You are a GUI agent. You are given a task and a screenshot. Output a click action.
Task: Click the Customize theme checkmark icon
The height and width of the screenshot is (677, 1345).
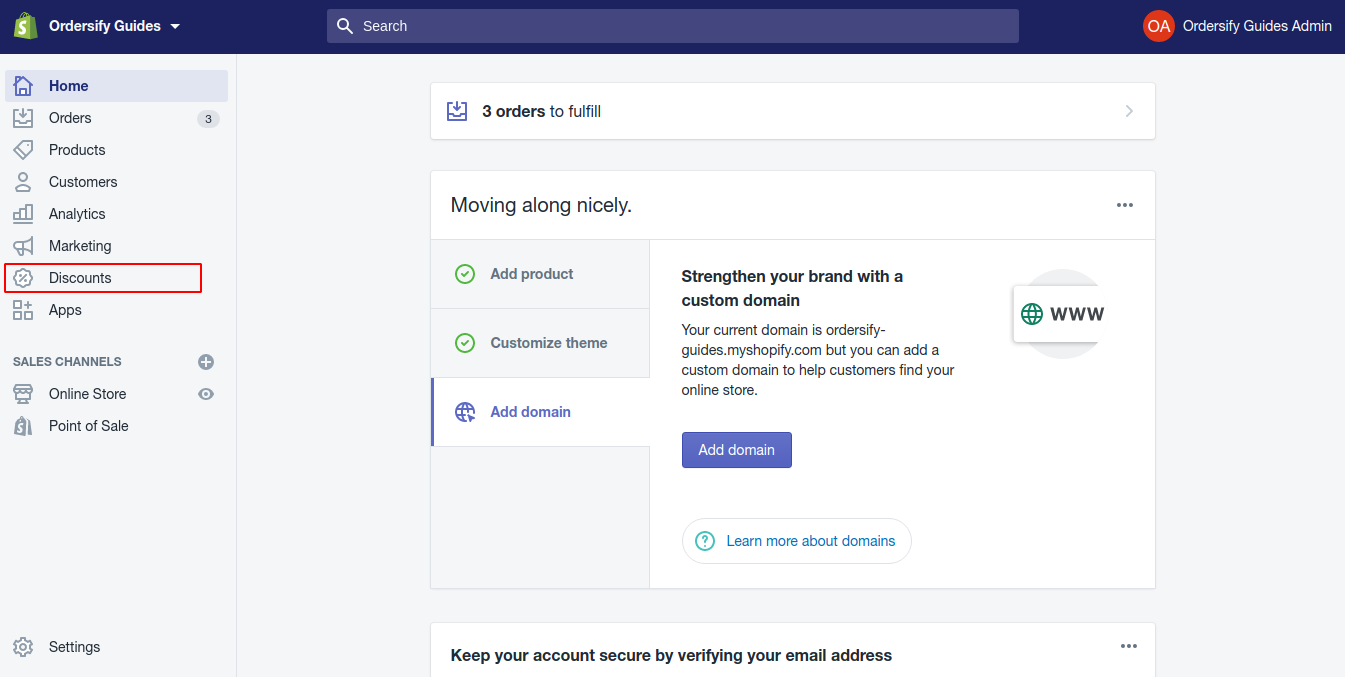point(465,343)
